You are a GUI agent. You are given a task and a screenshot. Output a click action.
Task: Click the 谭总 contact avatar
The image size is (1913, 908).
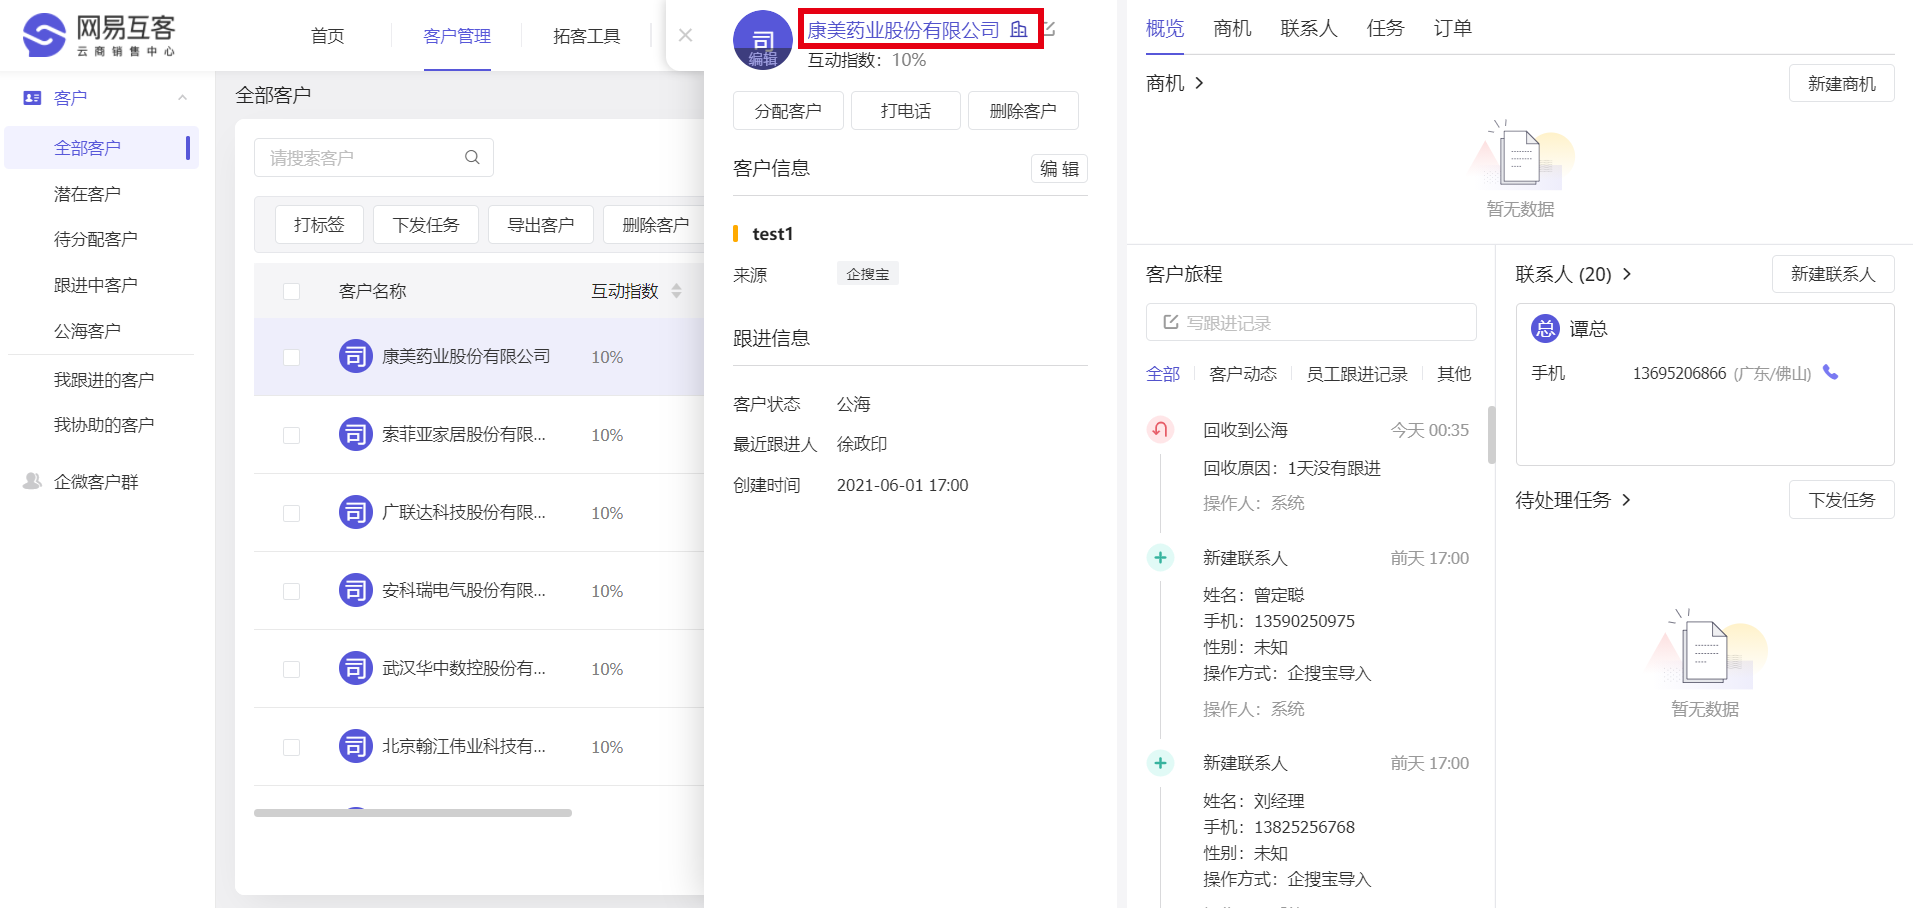(x=1545, y=328)
